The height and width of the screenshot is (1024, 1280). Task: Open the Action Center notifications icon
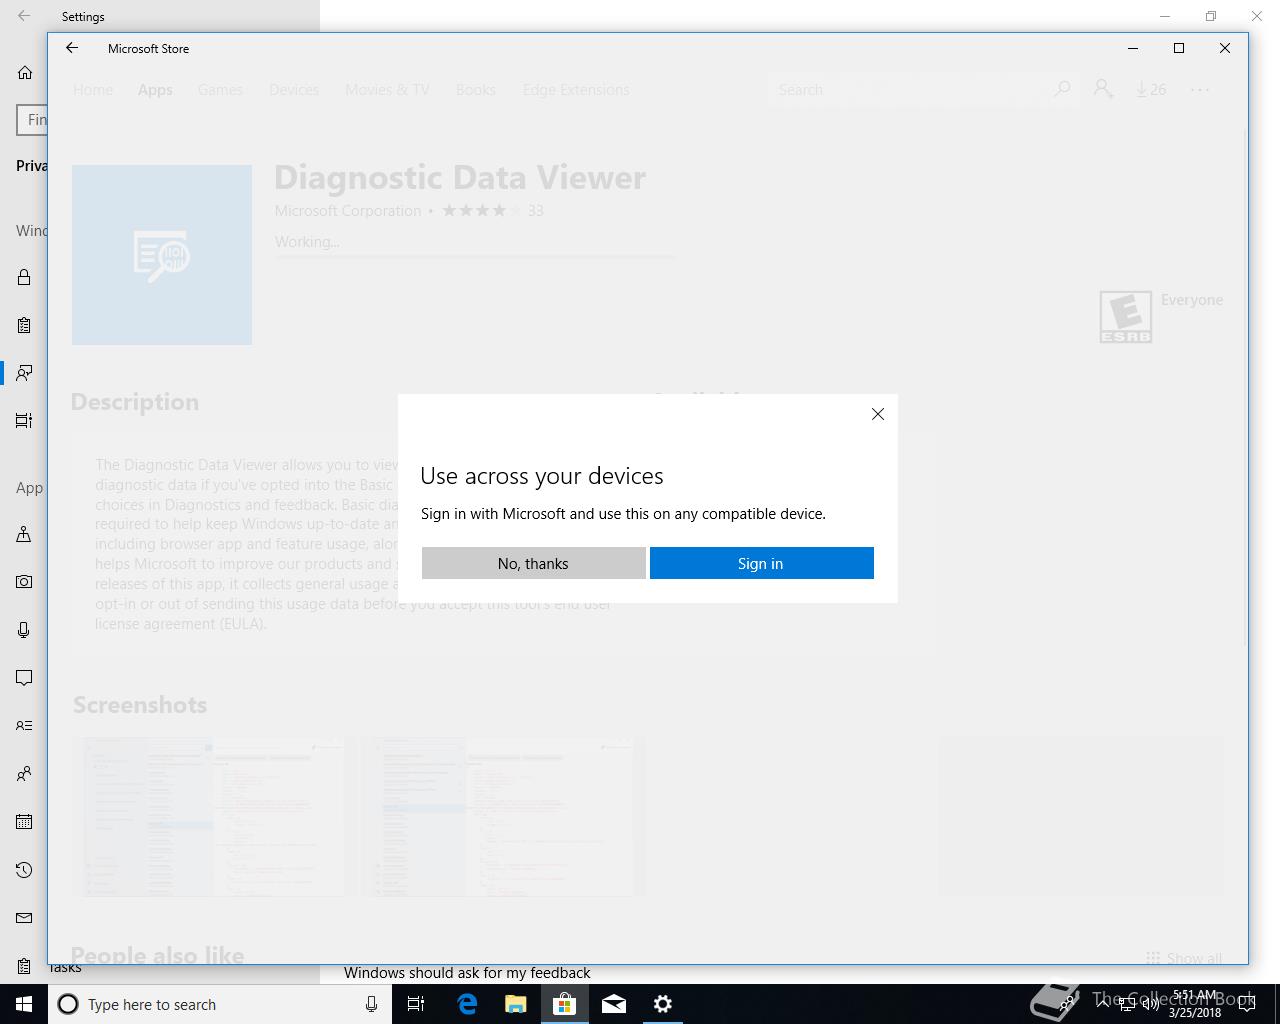(1247, 1004)
